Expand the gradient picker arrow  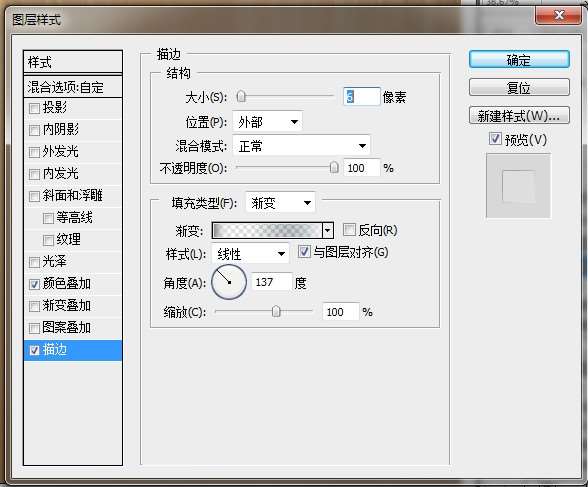point(328,230)
